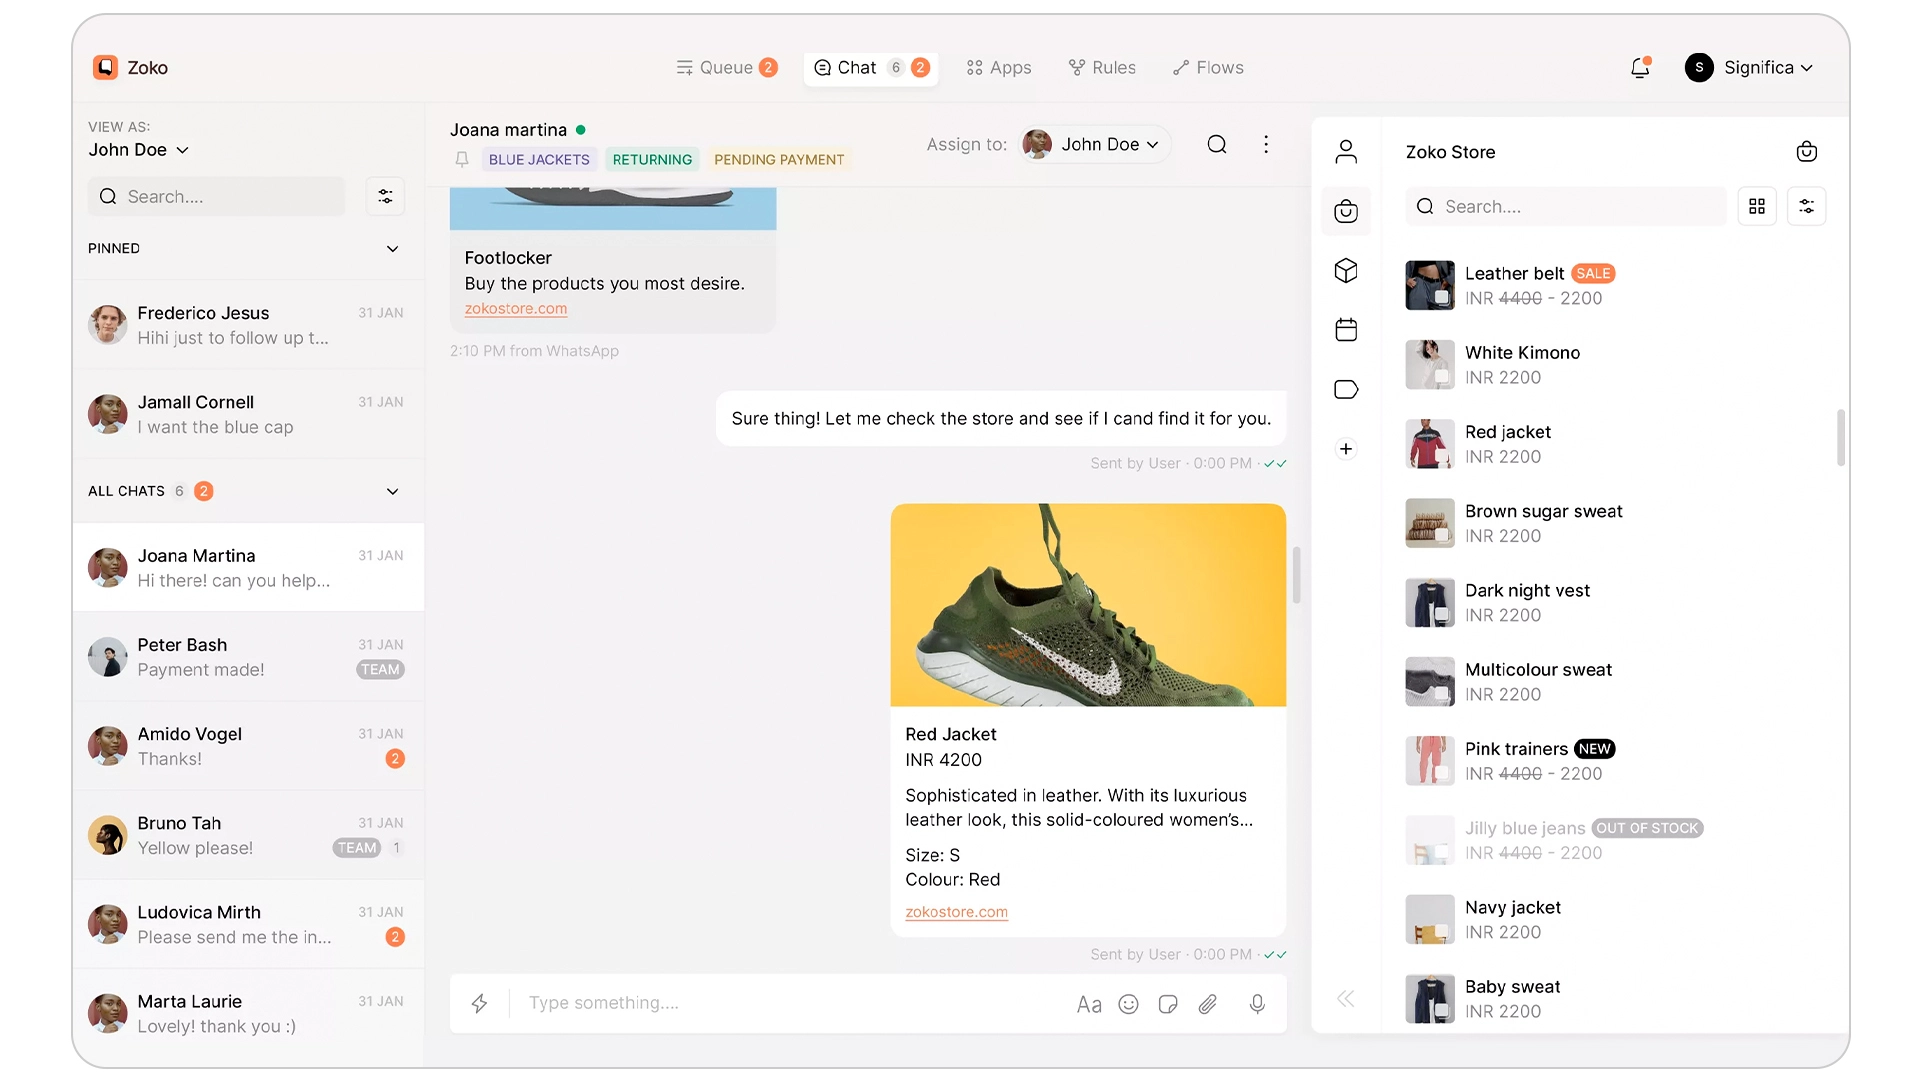The height and width of the screenshot is (1080, 1920).
Task: Switch to grid view in the store panel
Action: pyautogui.click(x=1758, y=205)
